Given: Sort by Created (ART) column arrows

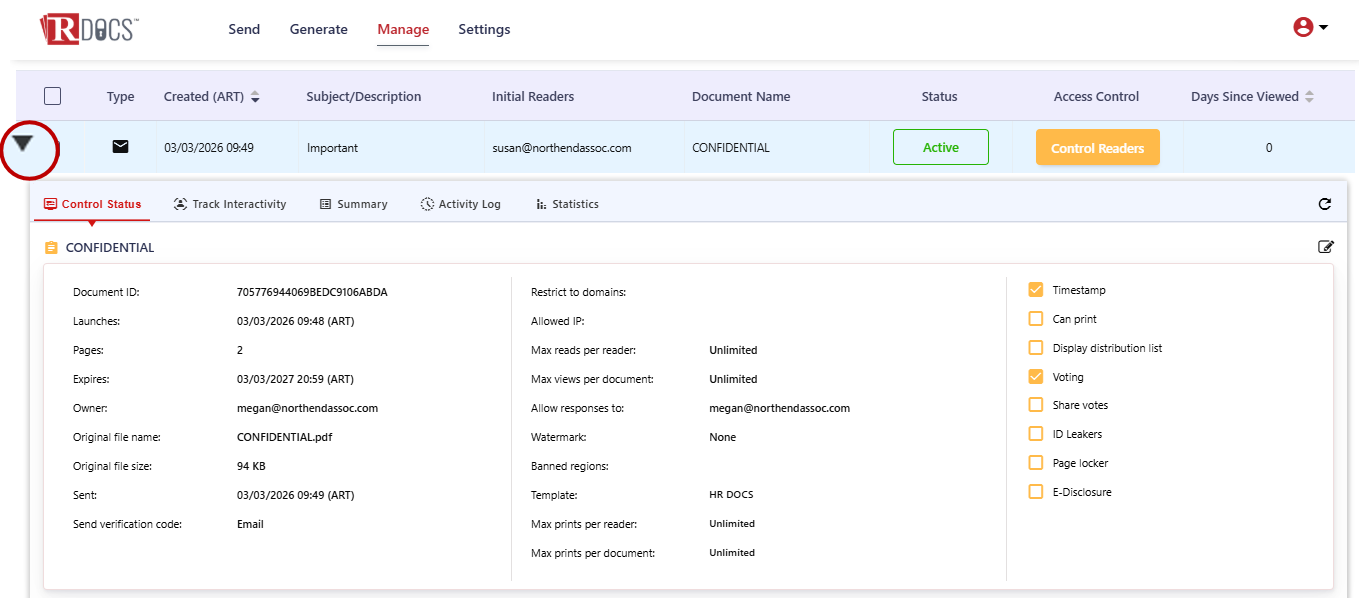Looking at the screenshot, I should pos(255,97).
